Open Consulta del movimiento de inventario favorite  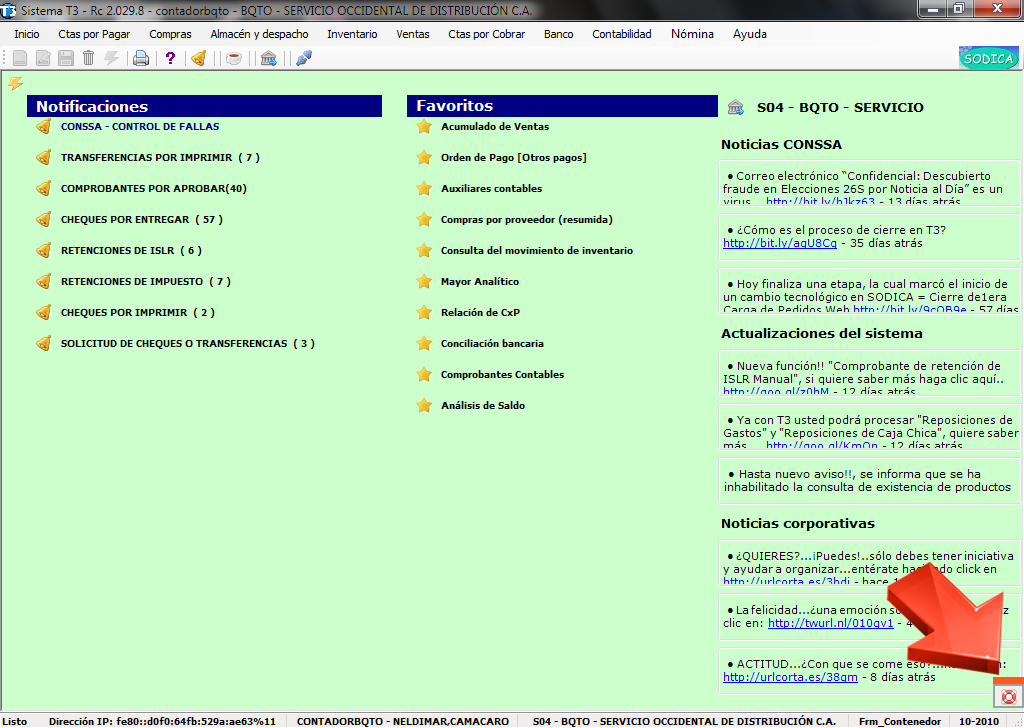pos(537,250)
